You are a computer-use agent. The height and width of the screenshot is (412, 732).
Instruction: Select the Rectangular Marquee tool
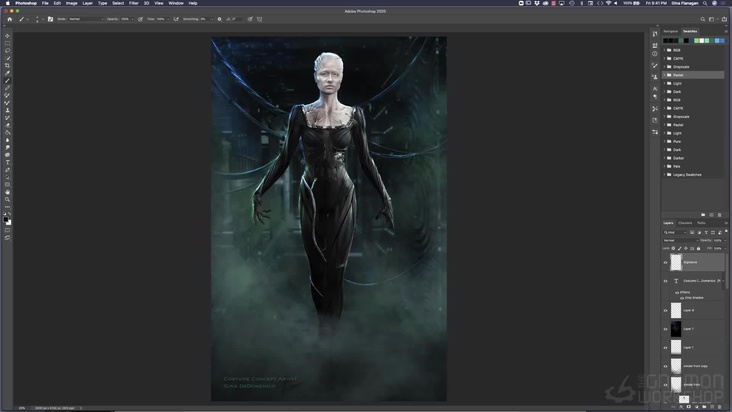click(7, 43)
